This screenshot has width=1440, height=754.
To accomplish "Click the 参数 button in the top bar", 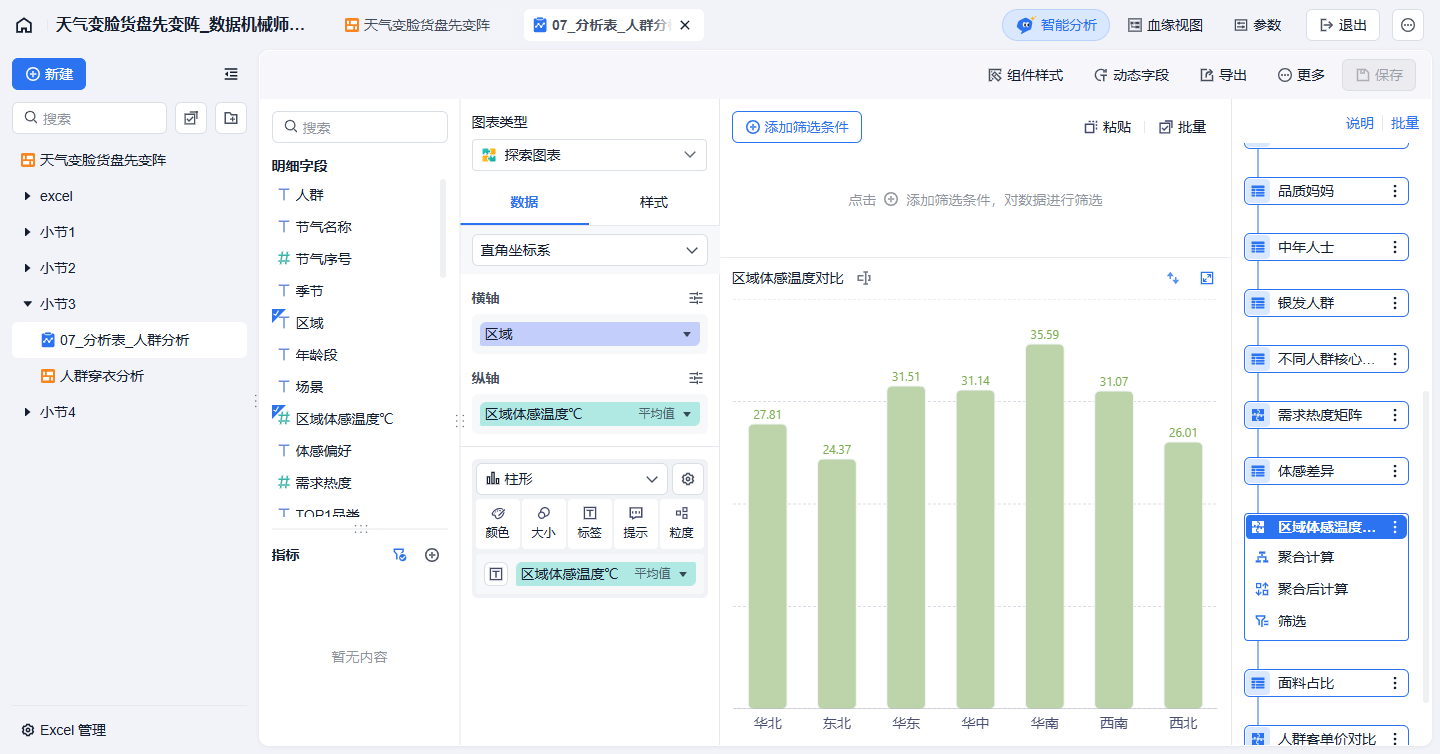I will [1258, 25].
